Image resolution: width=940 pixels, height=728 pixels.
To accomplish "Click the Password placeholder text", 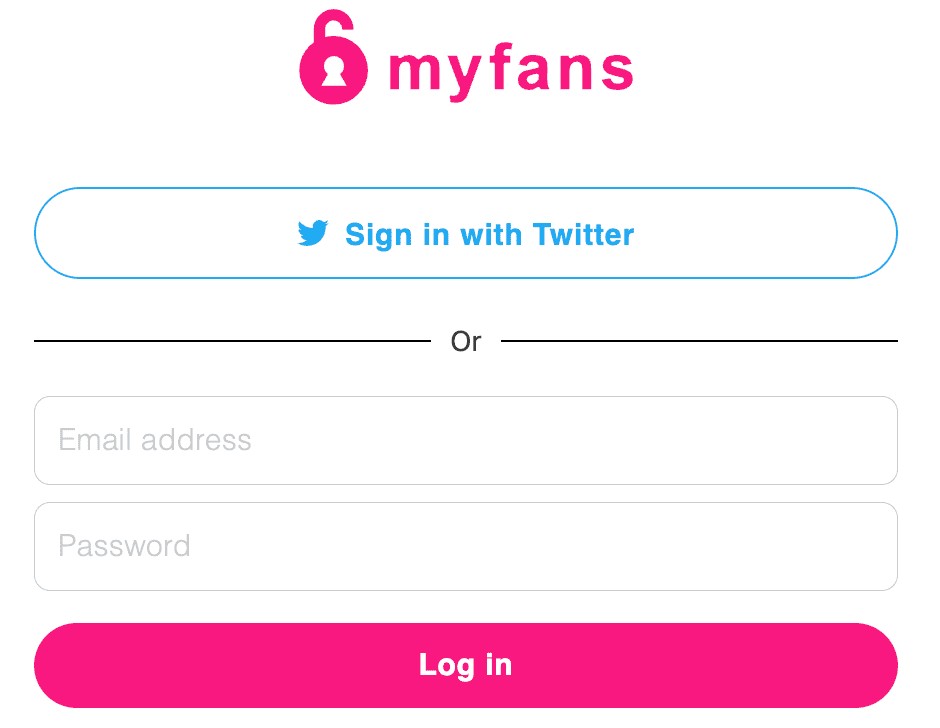I will (x=124, y=546).
